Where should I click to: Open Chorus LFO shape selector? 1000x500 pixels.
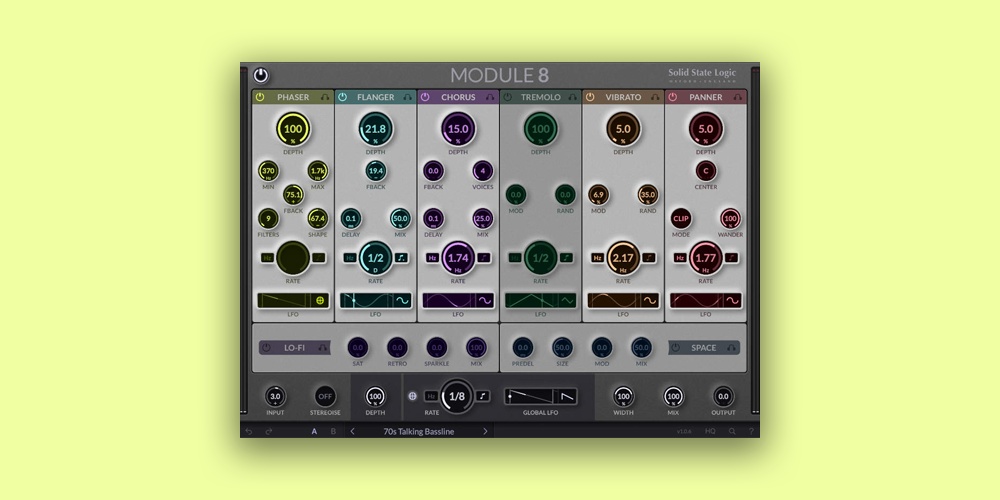point(485,300)
